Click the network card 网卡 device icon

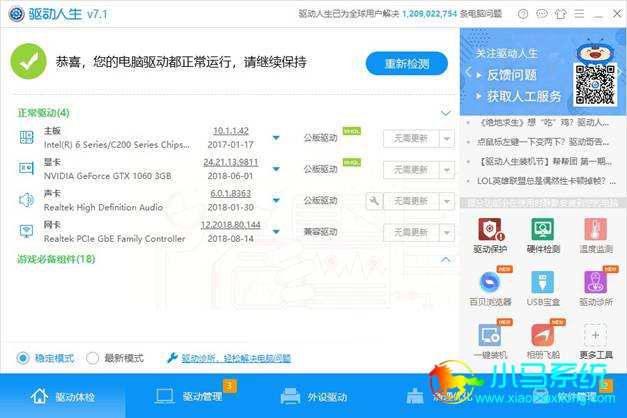pyautogui.click(x=26, y=231)
